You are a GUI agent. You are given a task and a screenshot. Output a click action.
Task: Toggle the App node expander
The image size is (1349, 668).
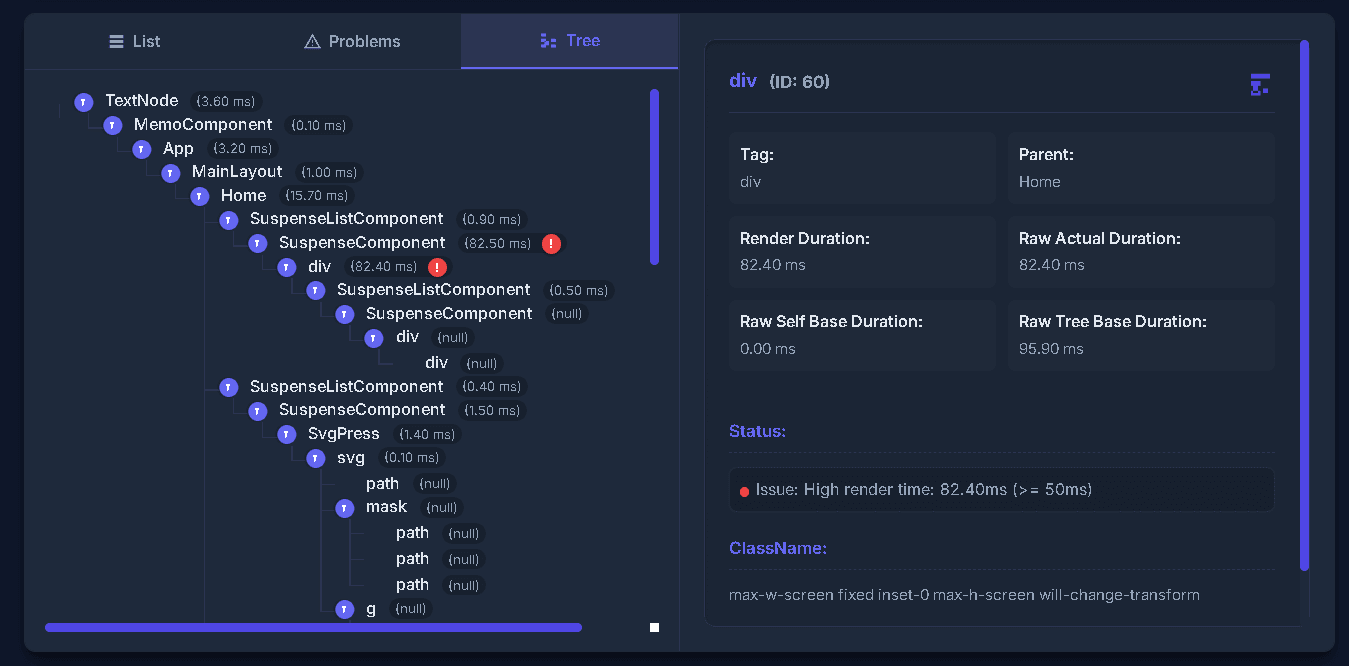tap(142, 149)
